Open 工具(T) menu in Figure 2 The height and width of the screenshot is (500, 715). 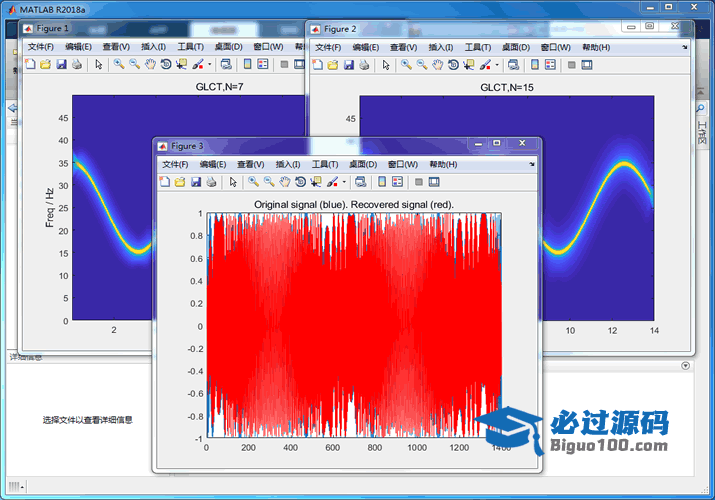click(478, 47)
